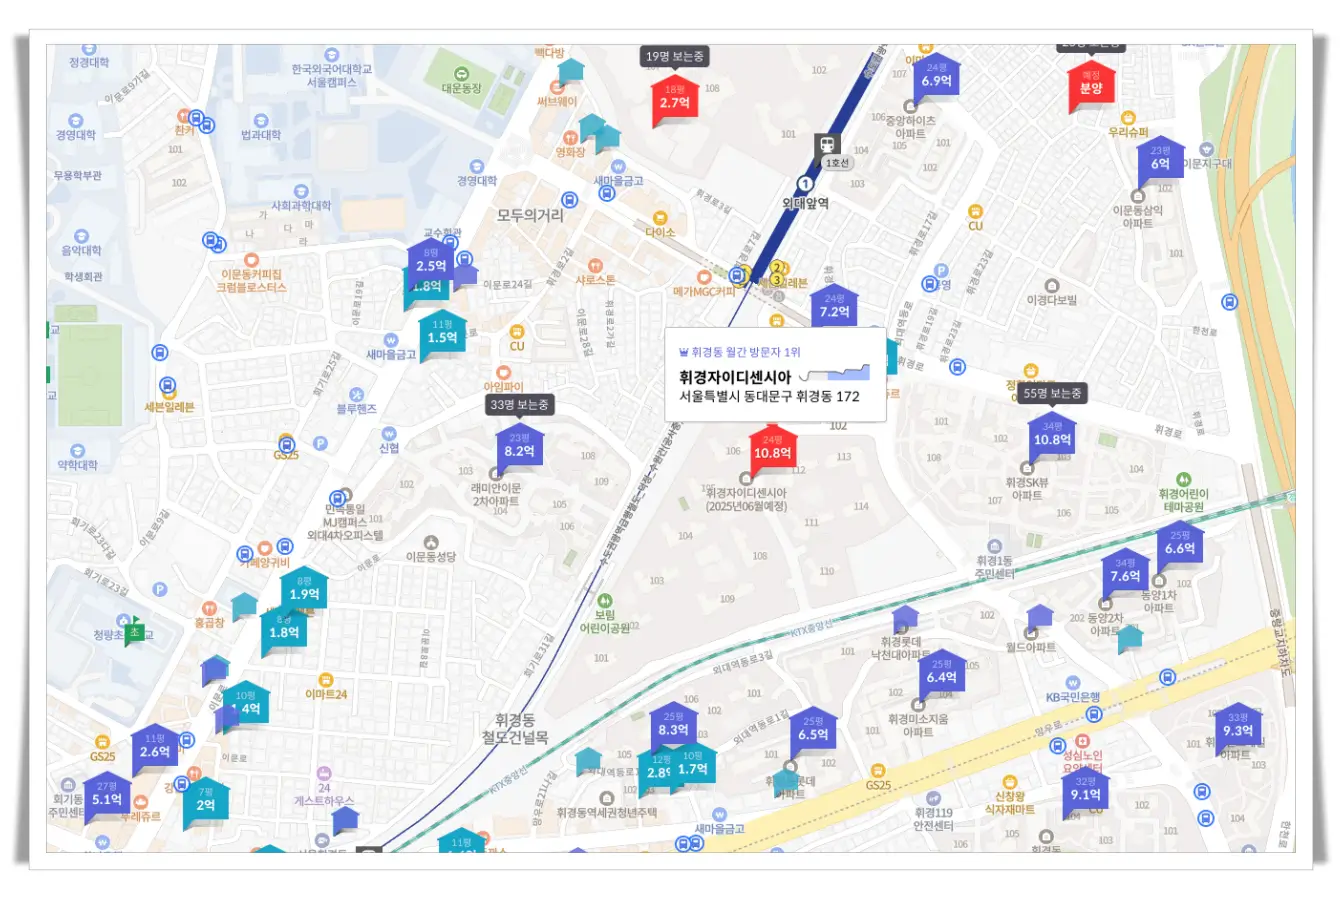Click the 24게스트하우스 lodging icon

[324, 773]
